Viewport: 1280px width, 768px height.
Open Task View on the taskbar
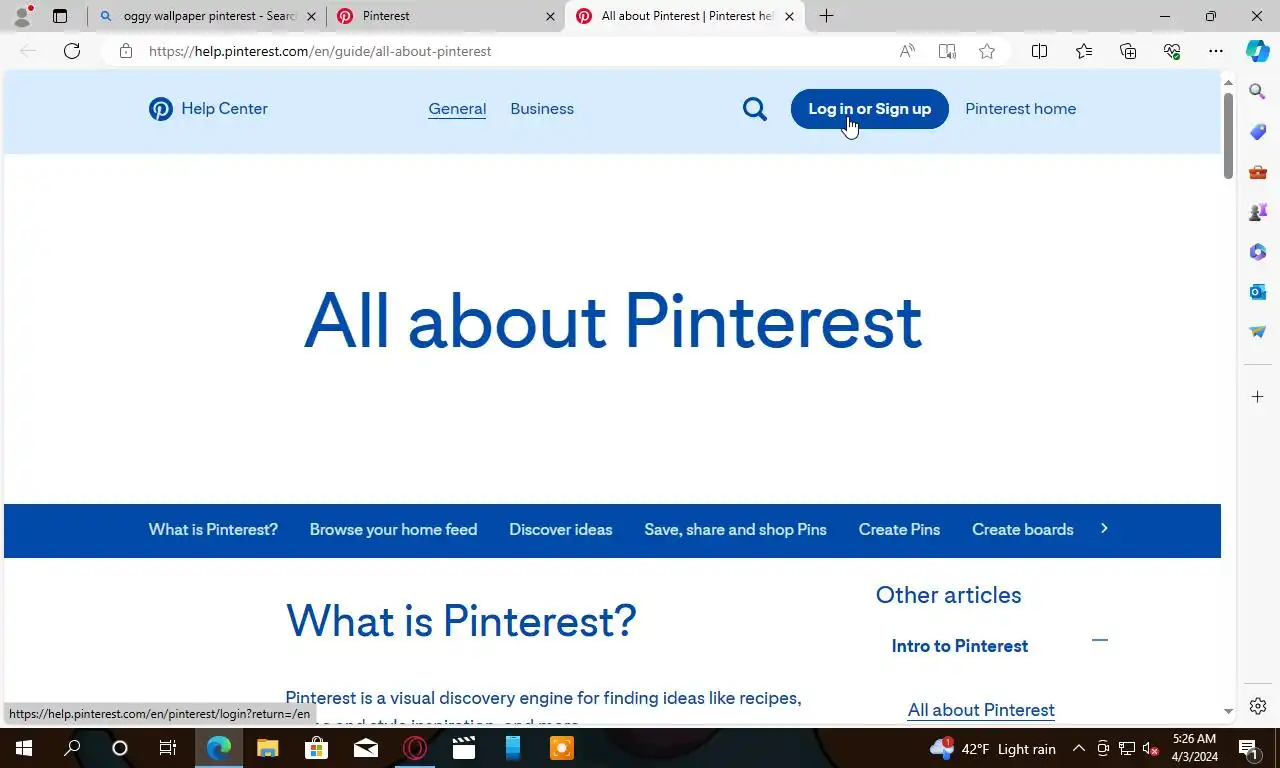168,748
